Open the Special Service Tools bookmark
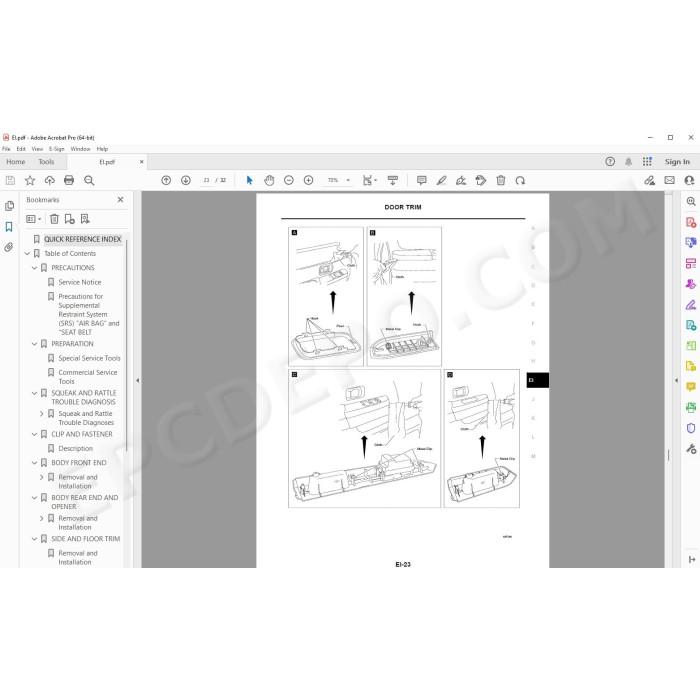 click(89, 358)
